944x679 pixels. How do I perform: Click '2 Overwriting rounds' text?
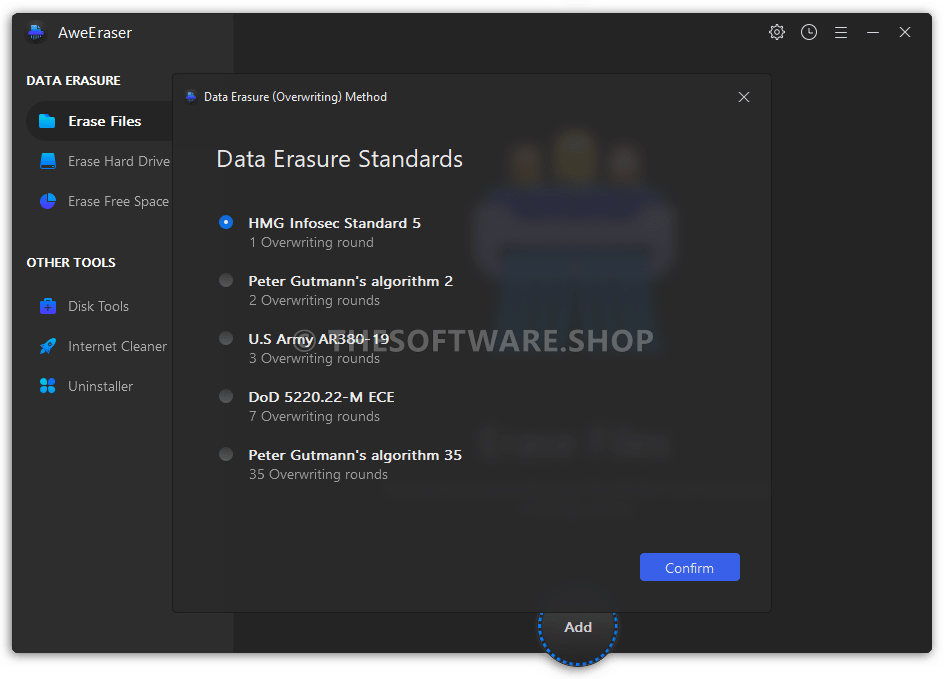click(x=314, y=300)
